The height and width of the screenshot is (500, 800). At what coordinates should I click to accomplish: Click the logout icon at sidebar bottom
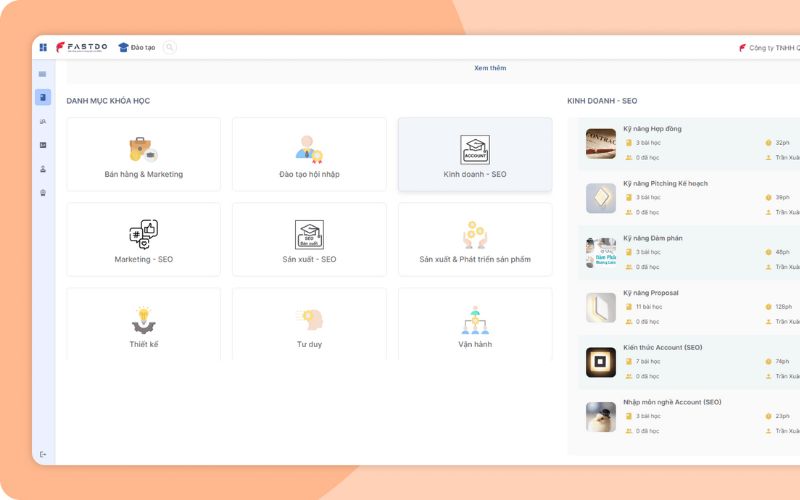click(43, 454)
